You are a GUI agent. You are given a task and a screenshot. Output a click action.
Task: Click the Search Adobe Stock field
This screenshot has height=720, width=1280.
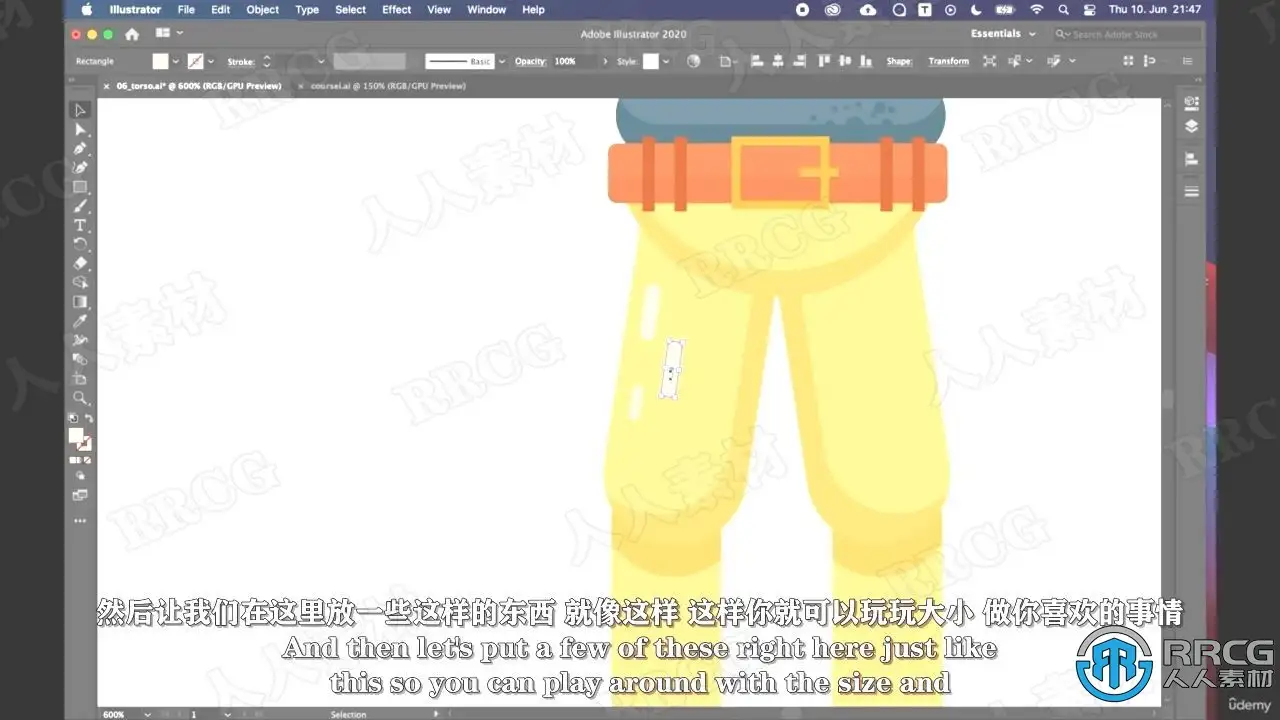coord(1127,34)
